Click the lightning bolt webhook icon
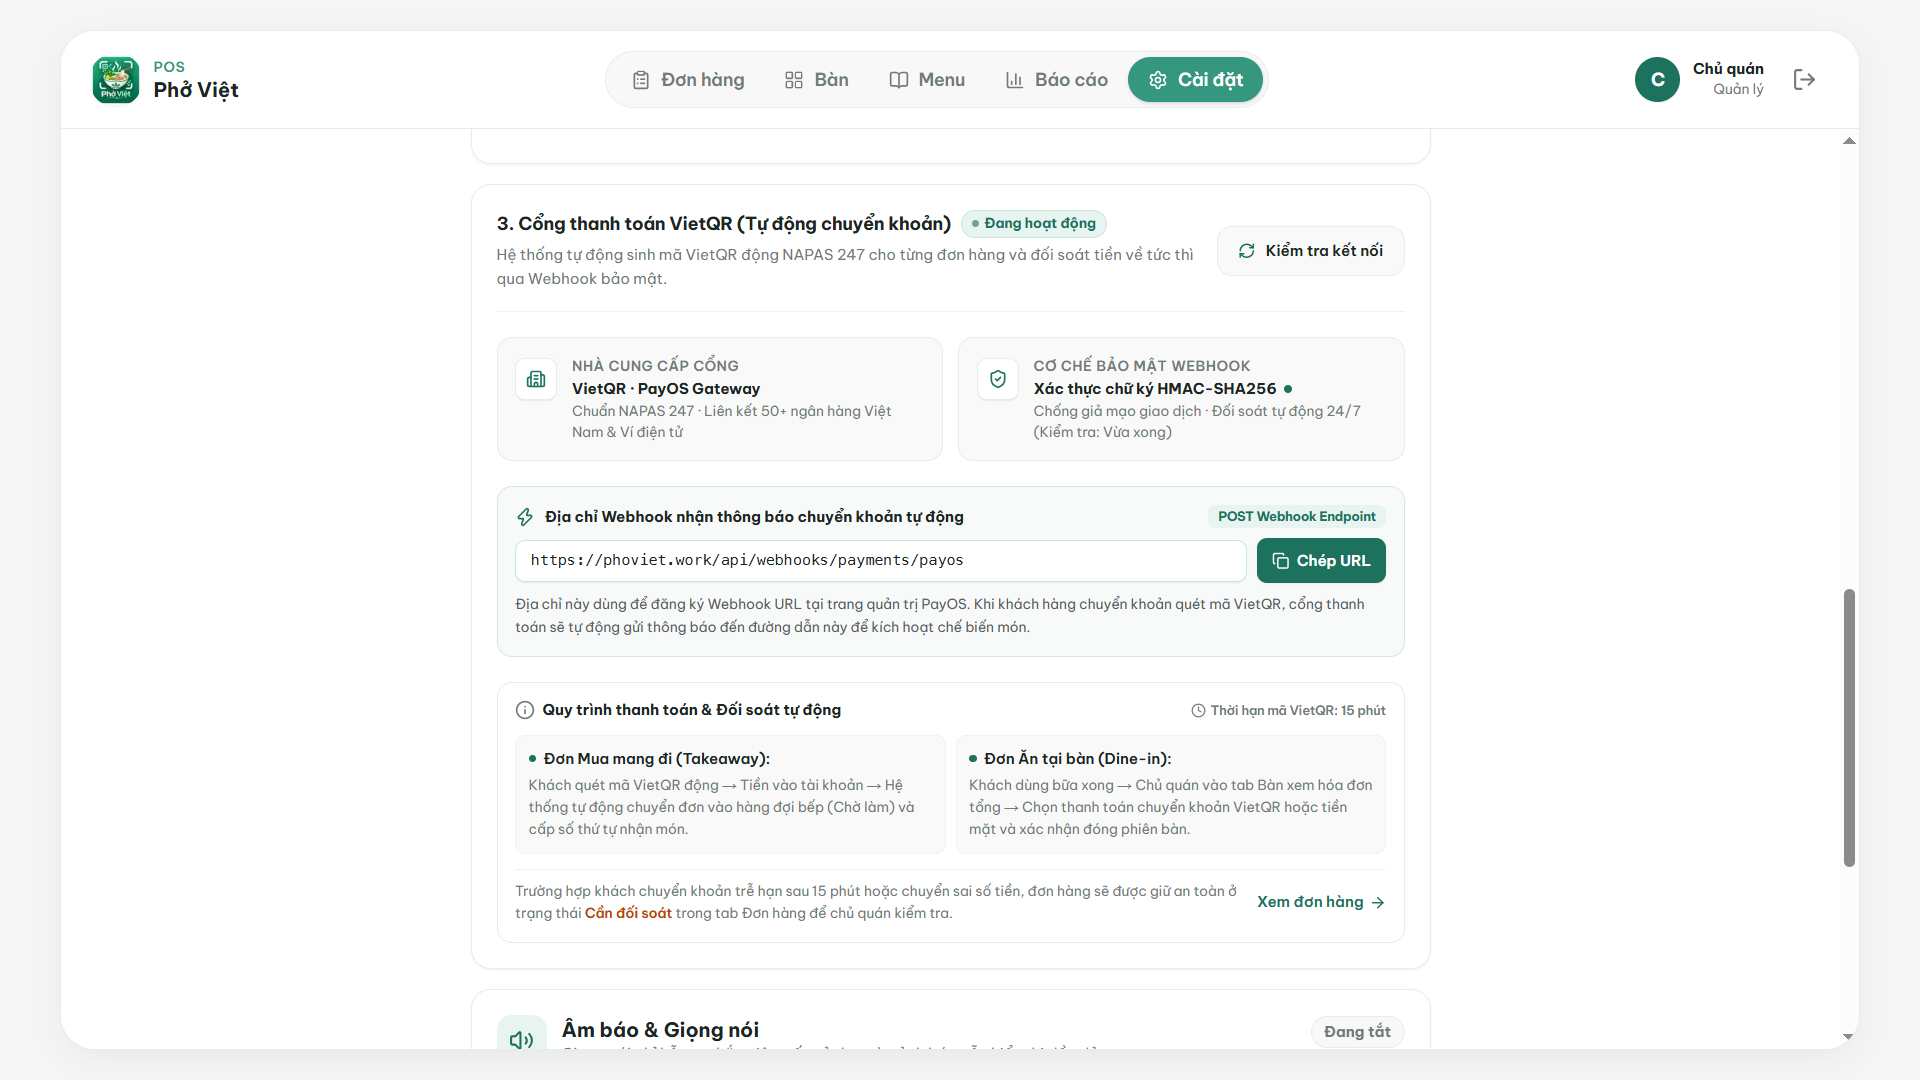The height and width of the screenshot is (1080, 1920). [x=525, y=517]
